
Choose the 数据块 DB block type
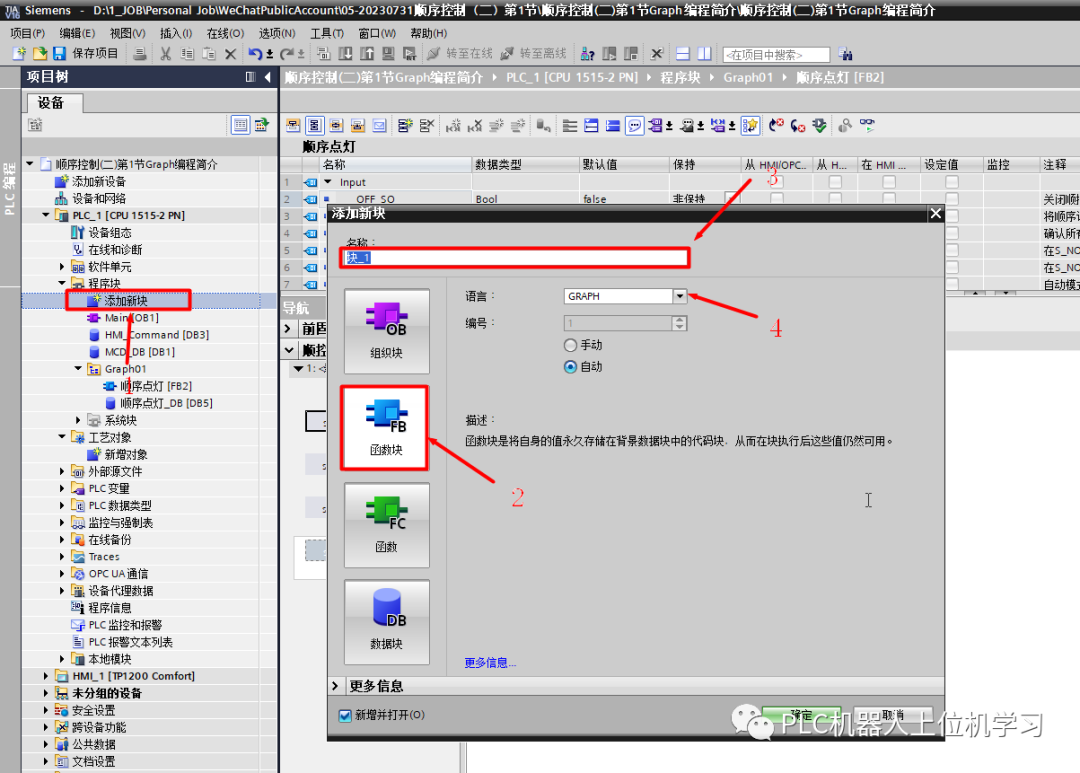click(x=386, y=622)
